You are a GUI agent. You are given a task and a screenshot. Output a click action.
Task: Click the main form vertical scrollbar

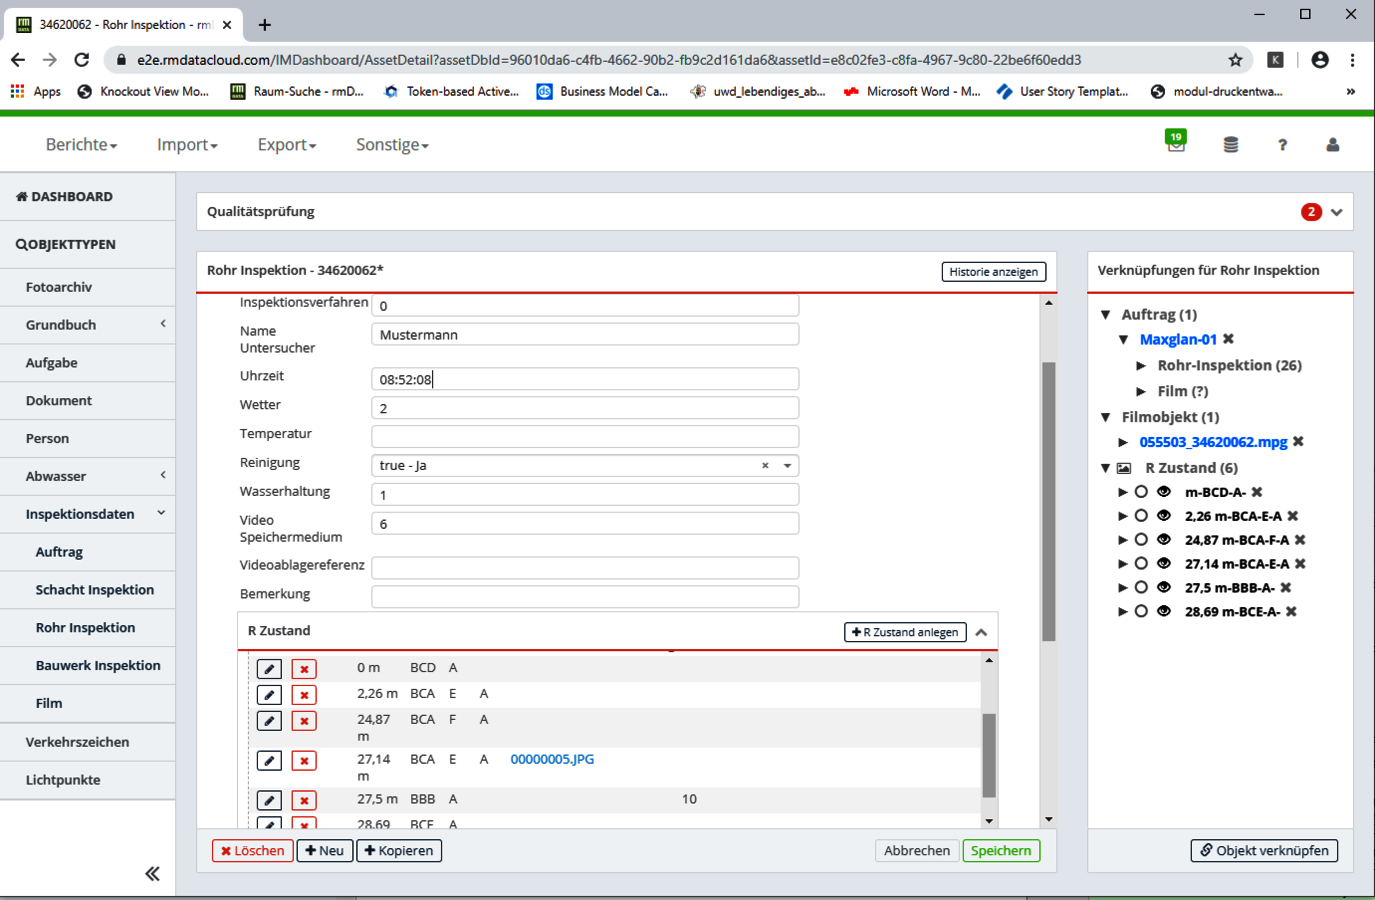pyautogui.click(x=1048, y=500)
